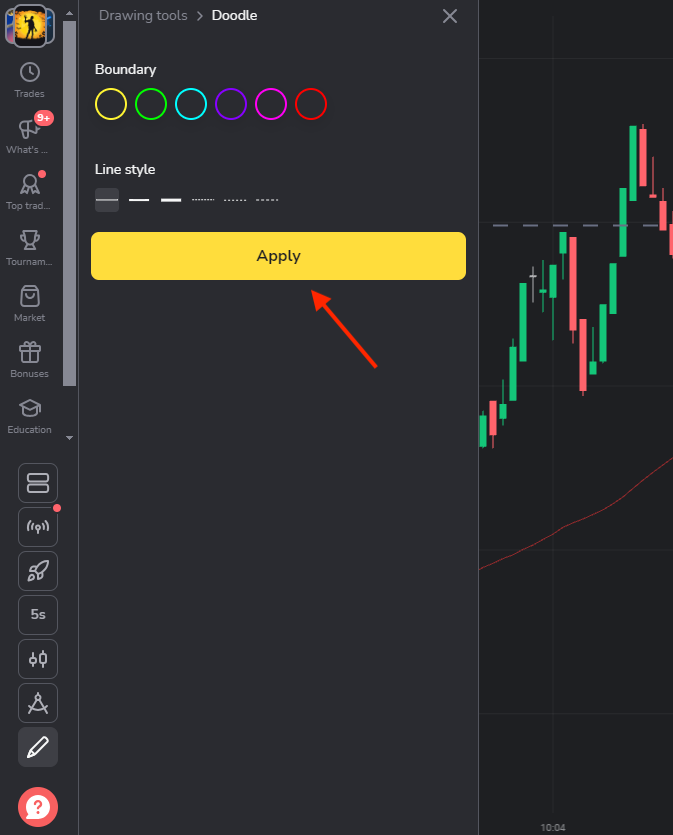Click the rocket icon button
This screenshot has width=673, height=835.
pos(38,571)
